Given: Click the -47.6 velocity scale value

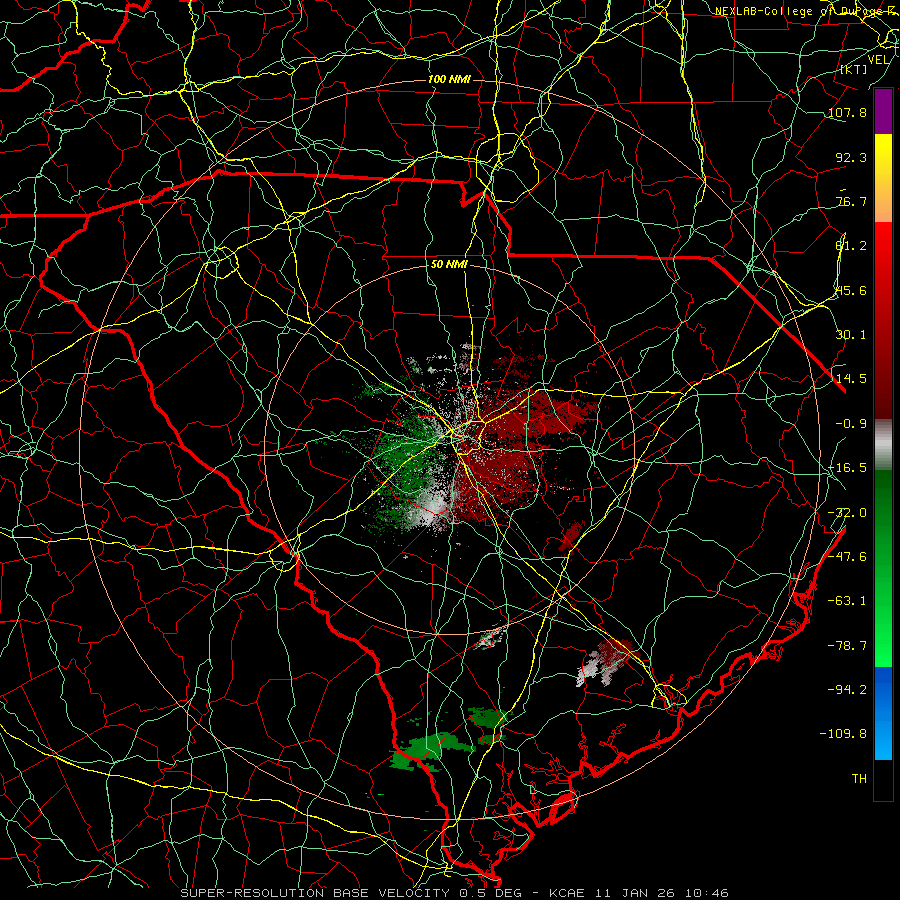Looking at the screenshot, I should tap(847, 557).
